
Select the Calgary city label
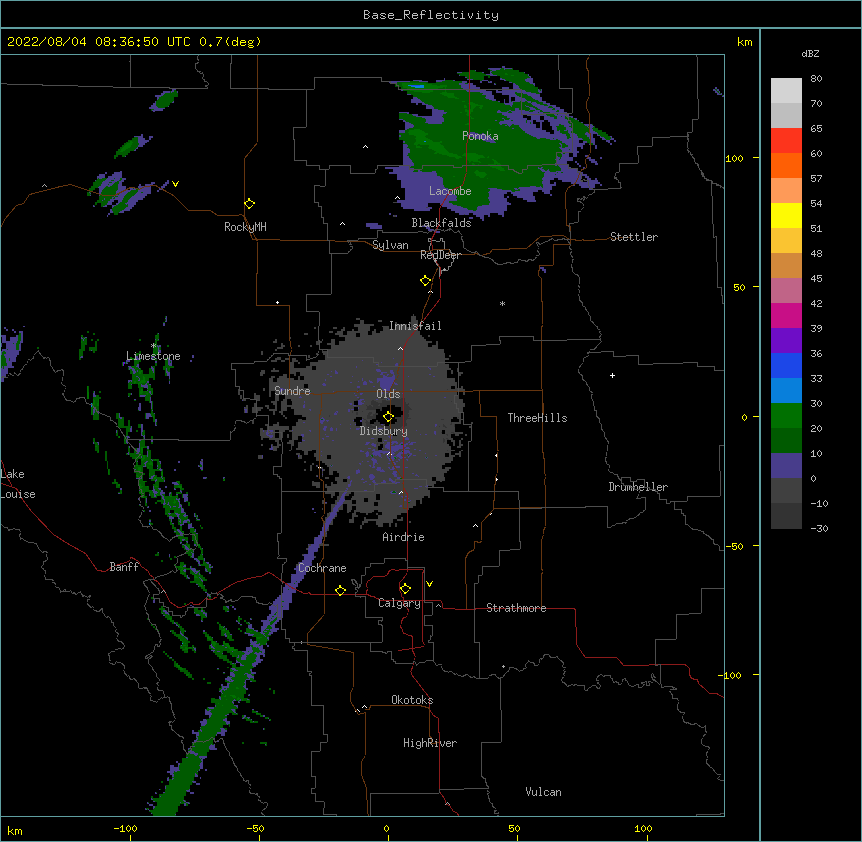399,603
